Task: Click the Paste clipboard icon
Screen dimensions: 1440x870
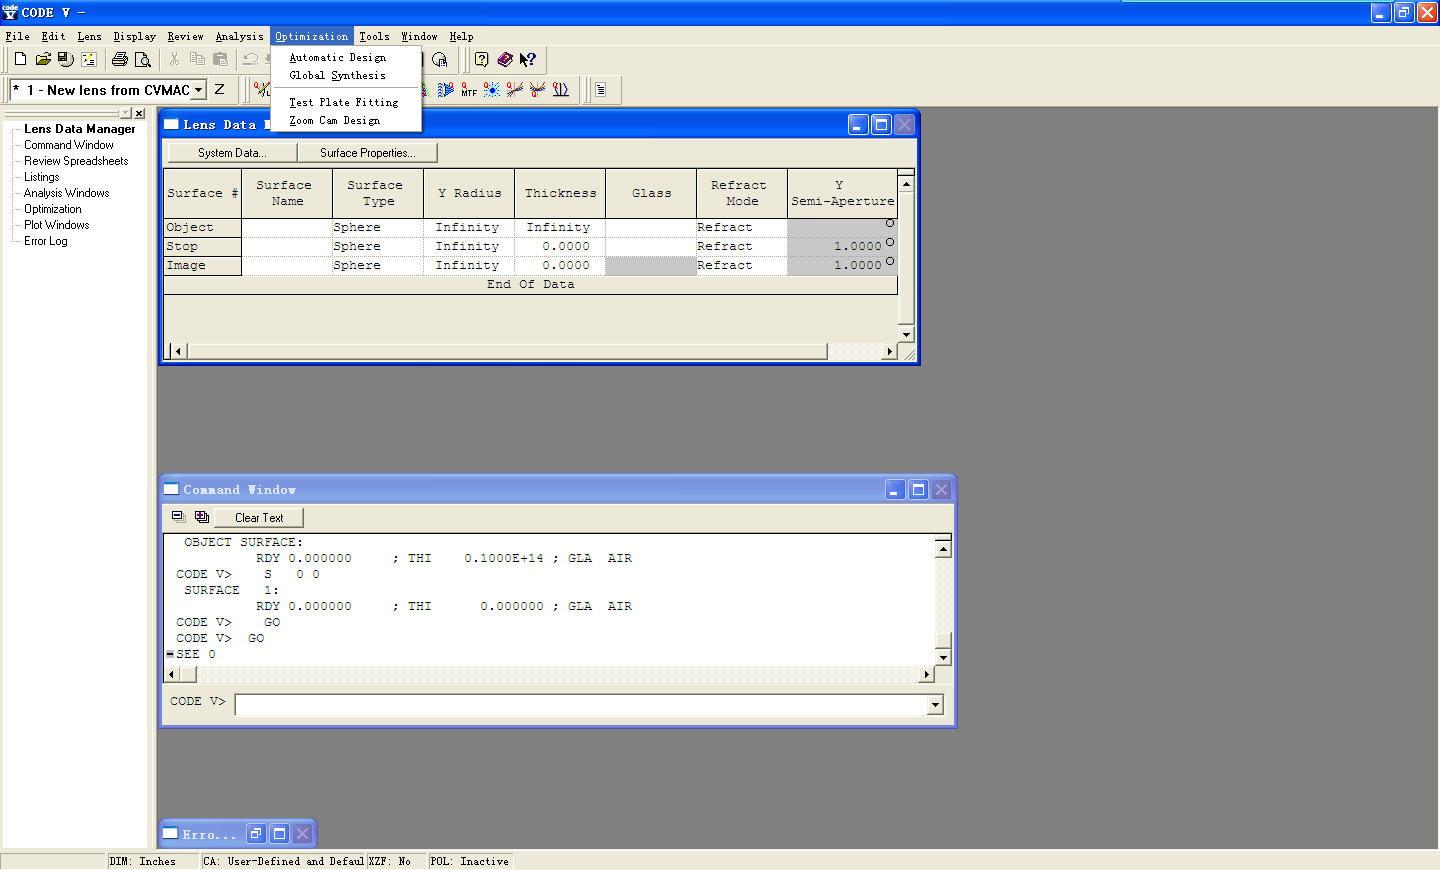Action: pyautogui.click(x=220, y=60)
